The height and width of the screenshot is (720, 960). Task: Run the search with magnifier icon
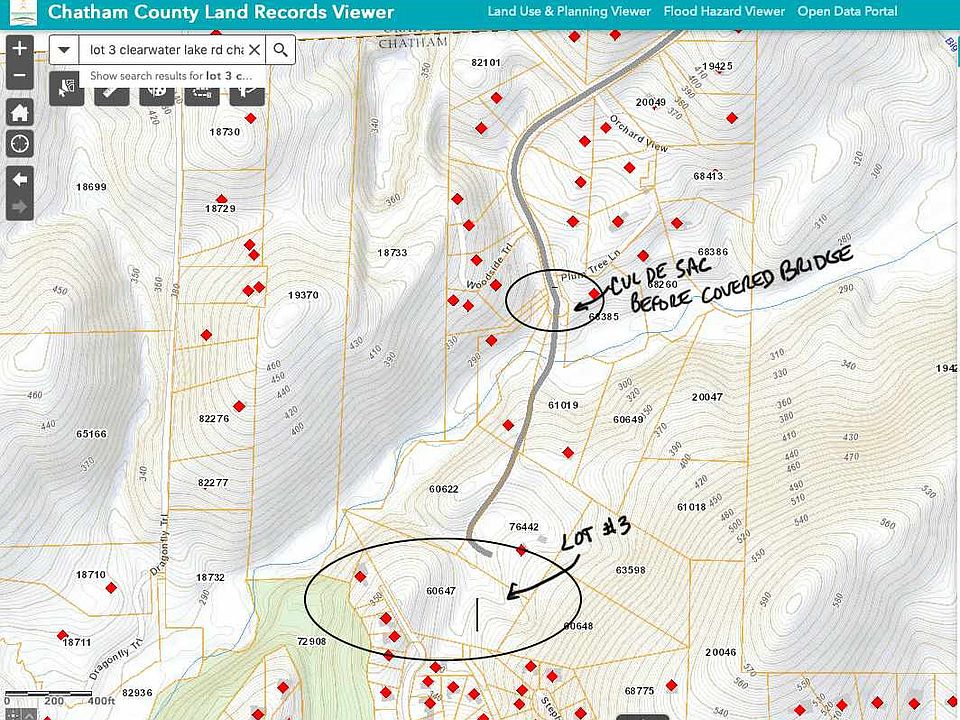[x=280, y=50]
